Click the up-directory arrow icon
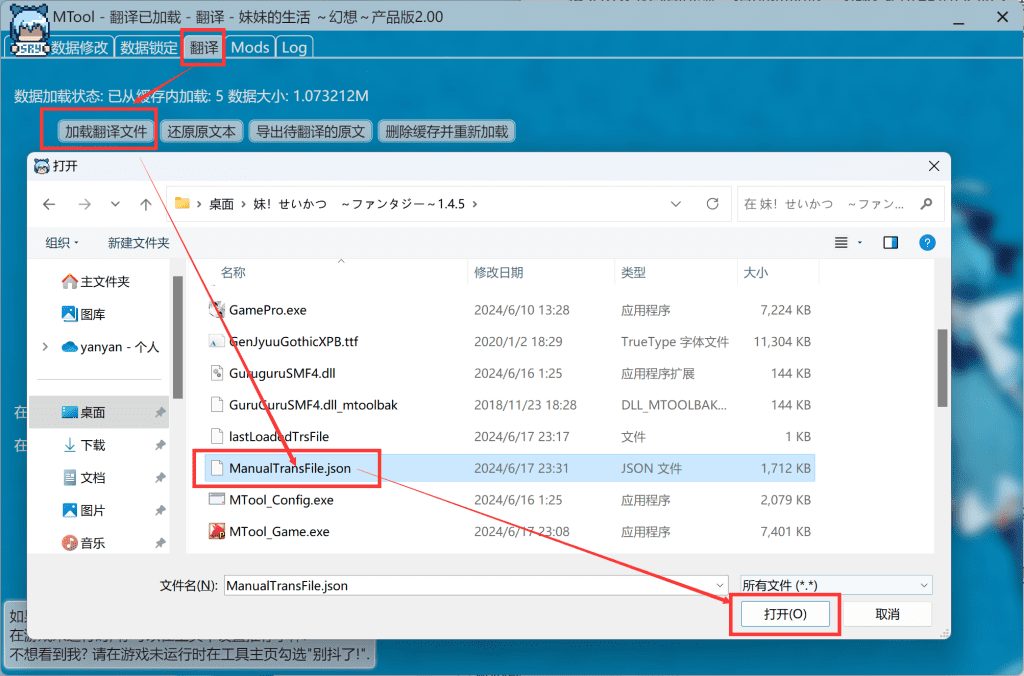This screenshot has width=1024, height=676. [x=146, y=204]
